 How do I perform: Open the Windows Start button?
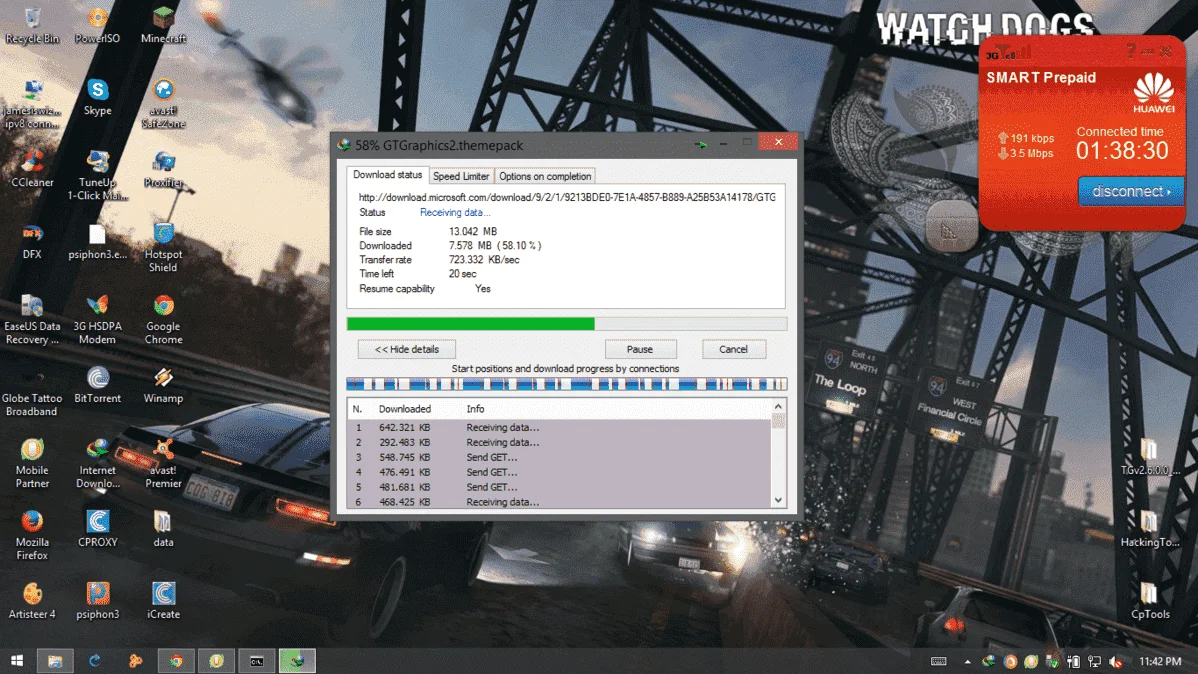pyautogui.click(x=16, y=660)
